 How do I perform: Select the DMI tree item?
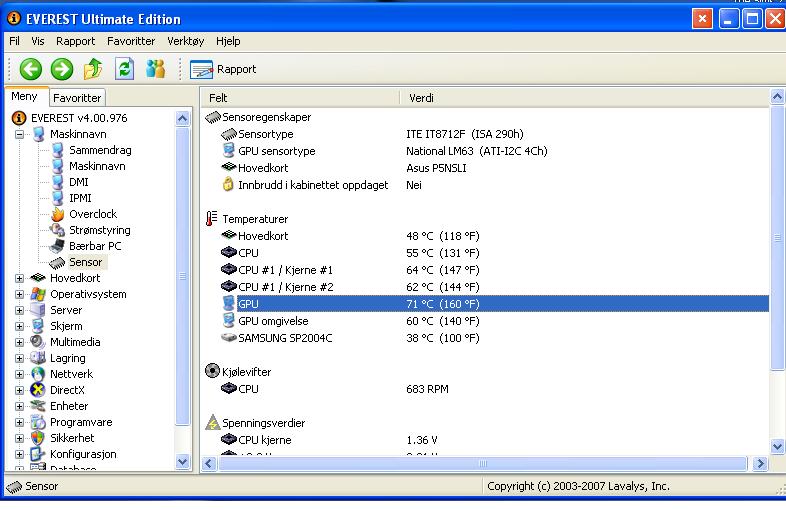tap(79, 182)
